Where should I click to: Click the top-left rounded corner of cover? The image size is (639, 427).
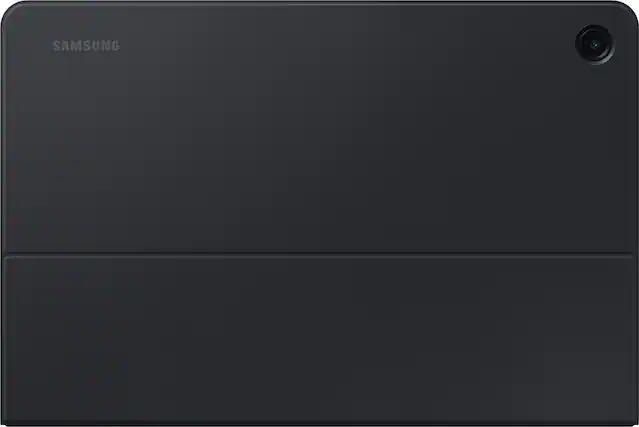[x=10, y=11]
